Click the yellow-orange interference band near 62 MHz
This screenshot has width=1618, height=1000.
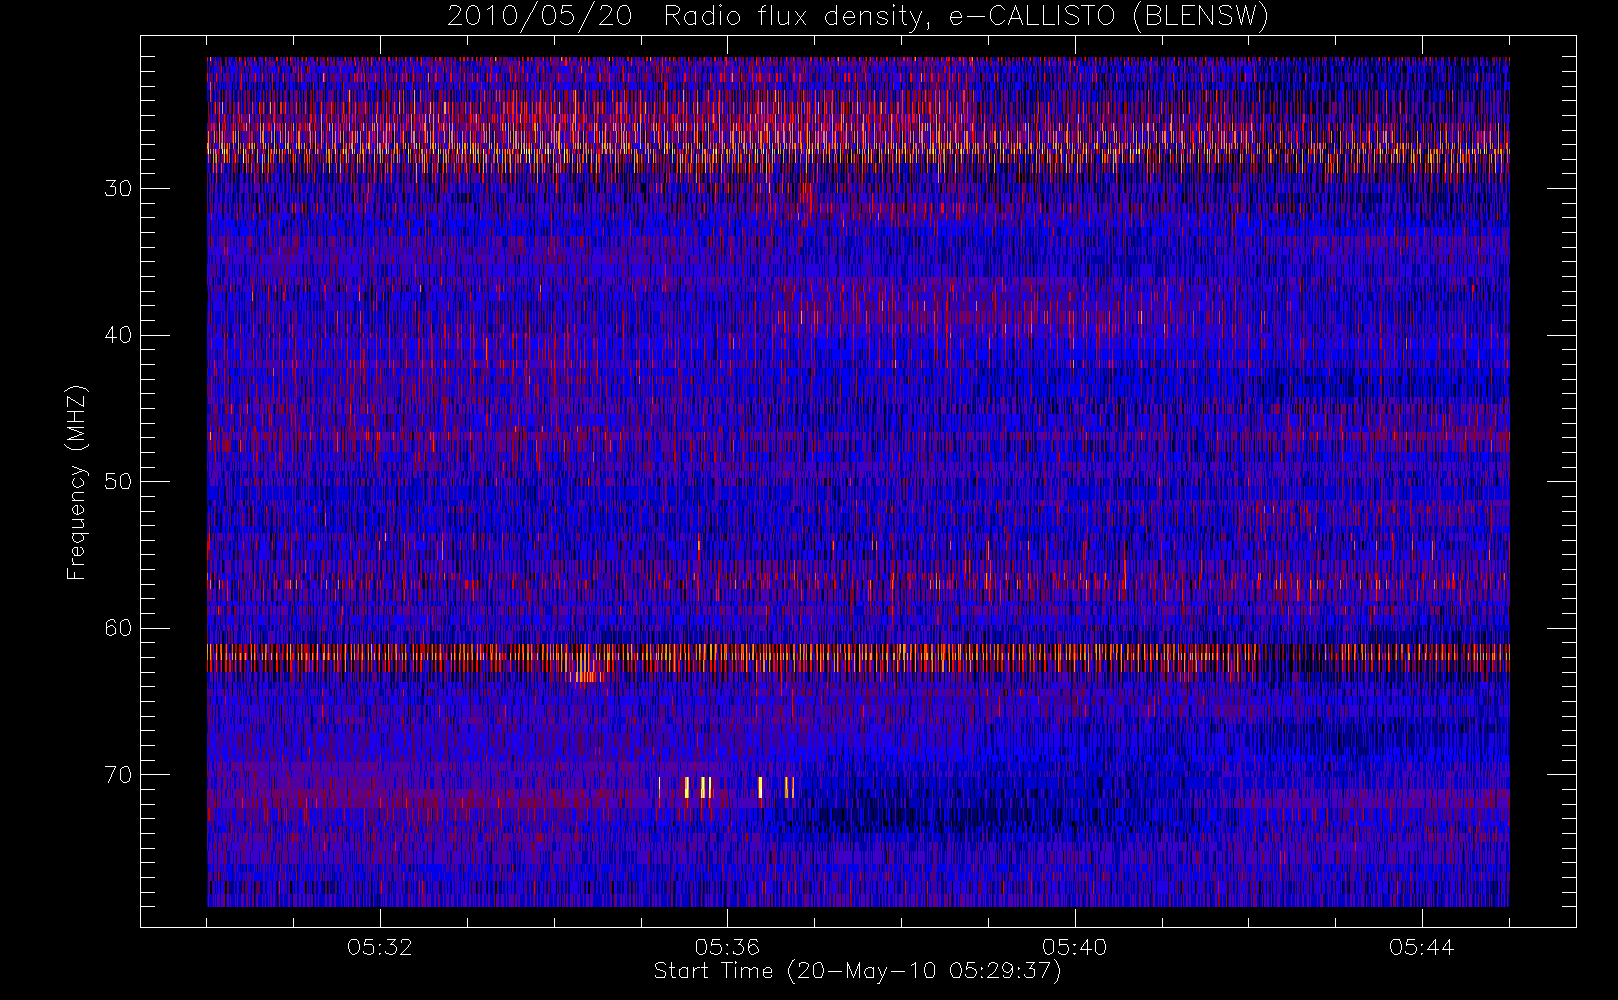click(x=858, y=657)
